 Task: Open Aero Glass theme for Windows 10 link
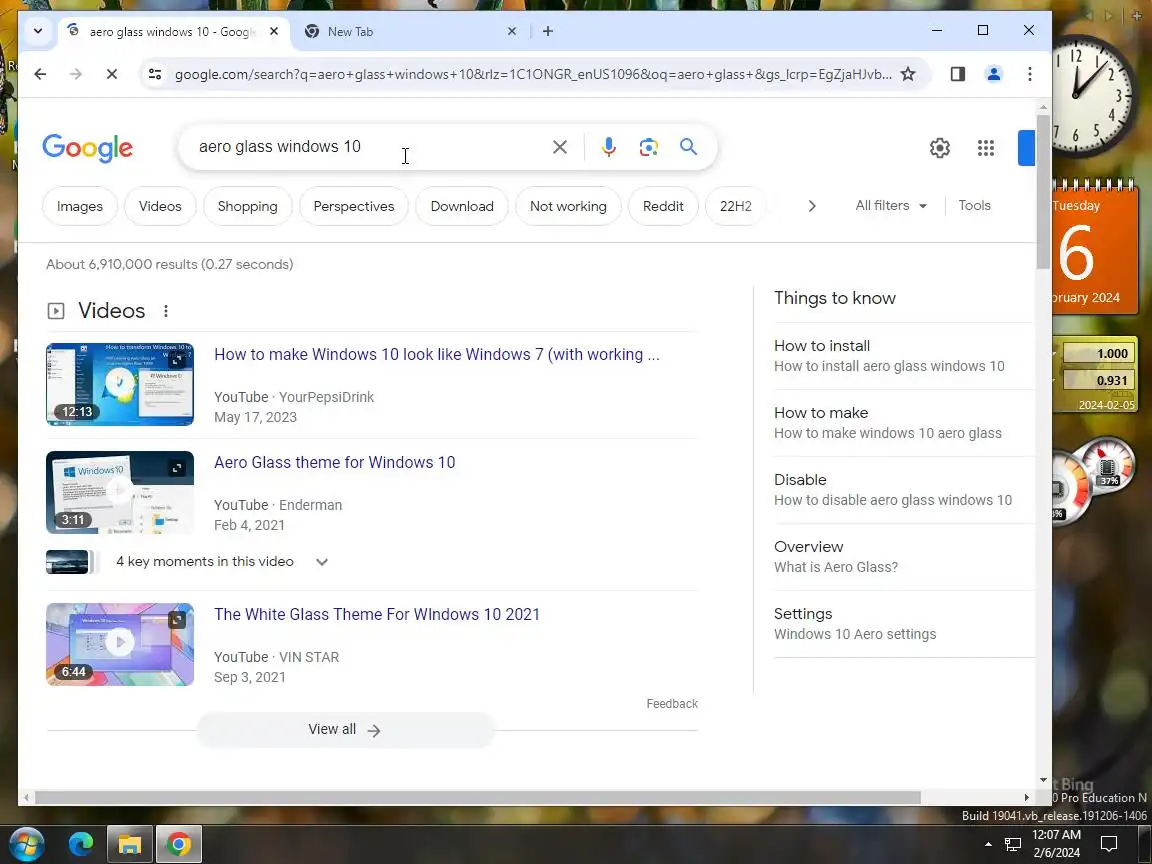point(334,462)
